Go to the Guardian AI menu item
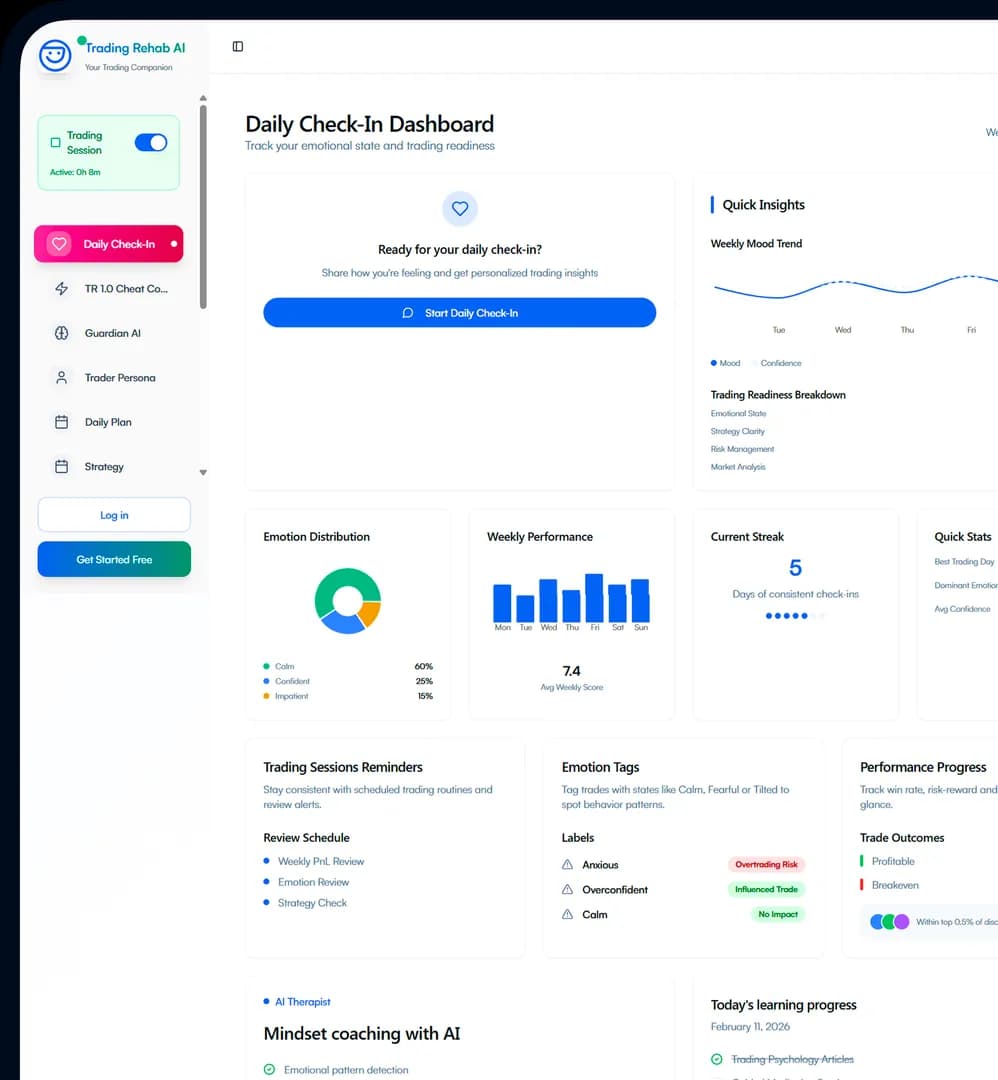The width and height of the screenshot is (998, 1080). coord(112,333)
